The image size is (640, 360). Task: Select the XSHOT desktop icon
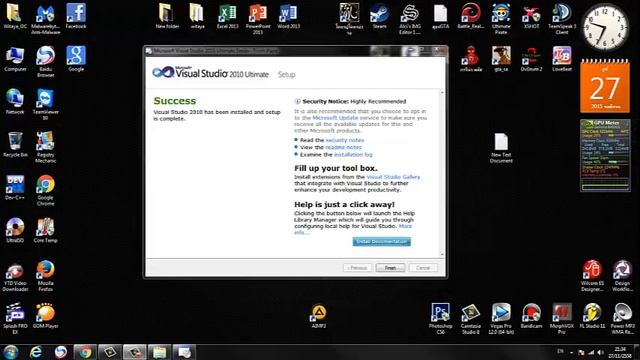531,16
